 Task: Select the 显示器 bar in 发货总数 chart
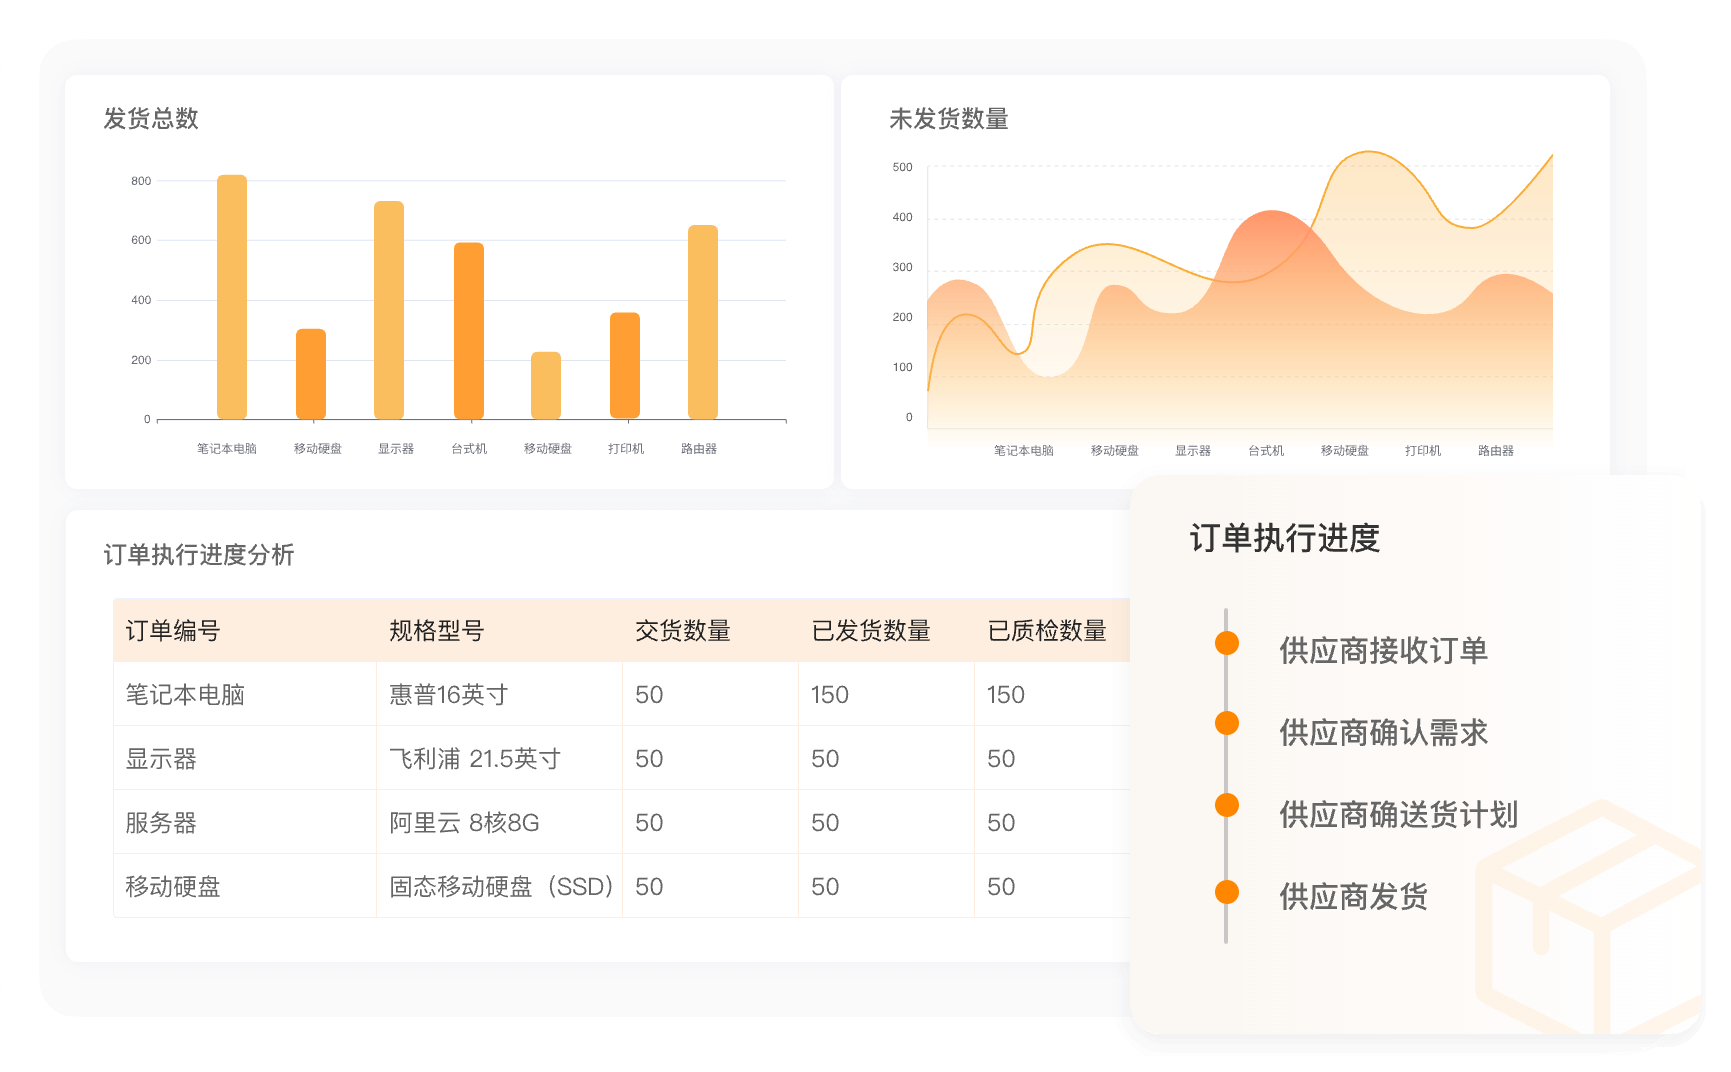tap(389, 310)
